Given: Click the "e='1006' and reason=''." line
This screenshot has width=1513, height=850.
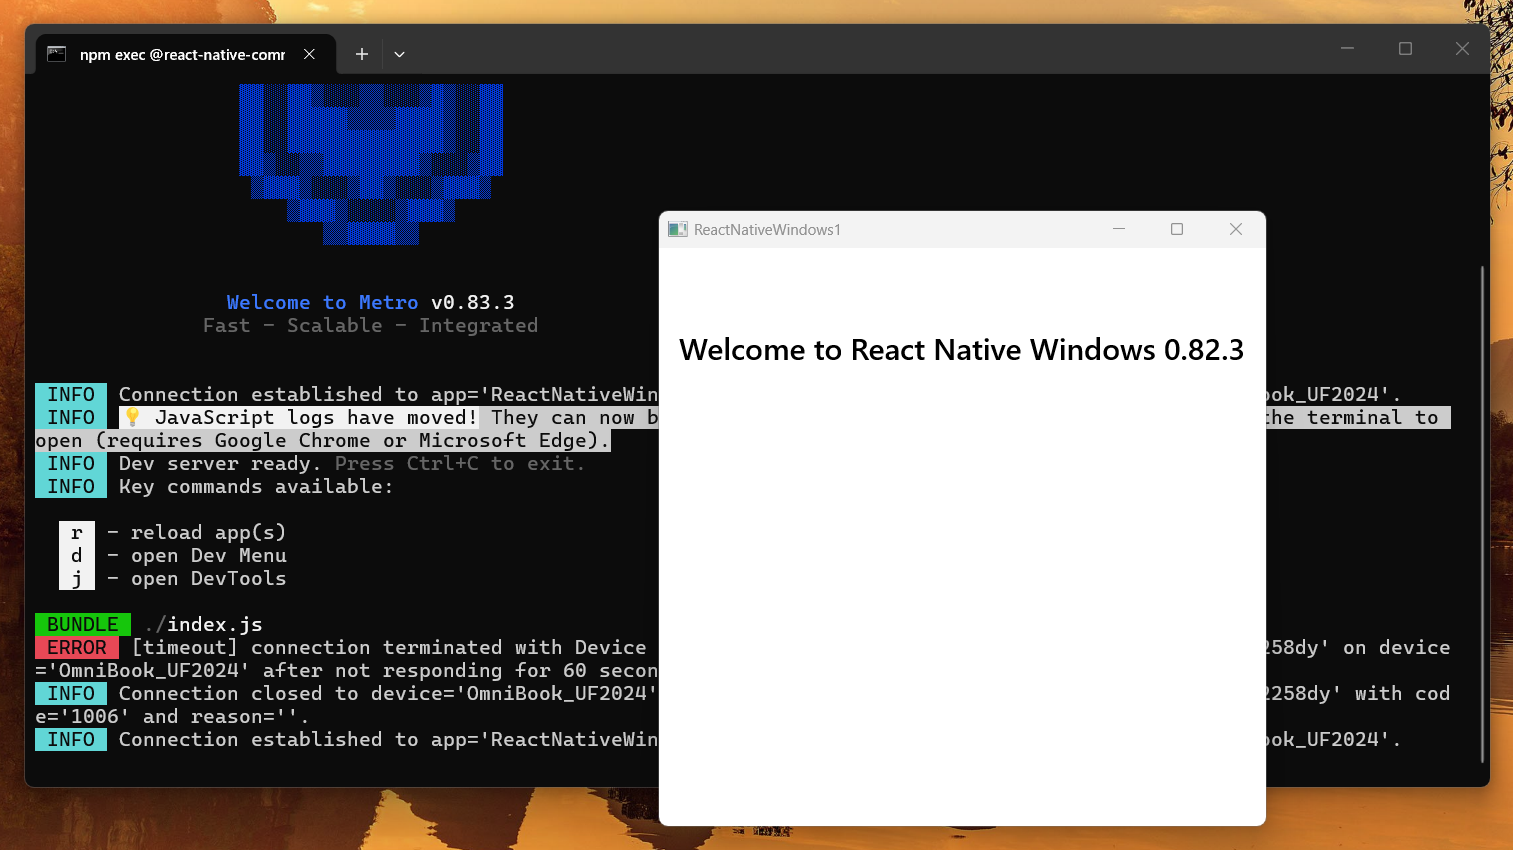Looking at the screenshot, I should (x=172, y=716).
